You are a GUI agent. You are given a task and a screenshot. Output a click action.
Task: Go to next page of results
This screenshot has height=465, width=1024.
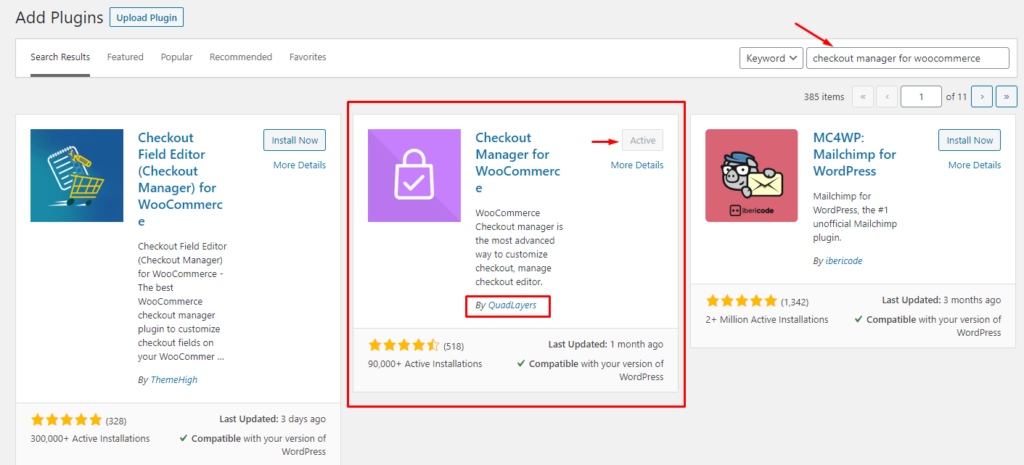point(982,97)
